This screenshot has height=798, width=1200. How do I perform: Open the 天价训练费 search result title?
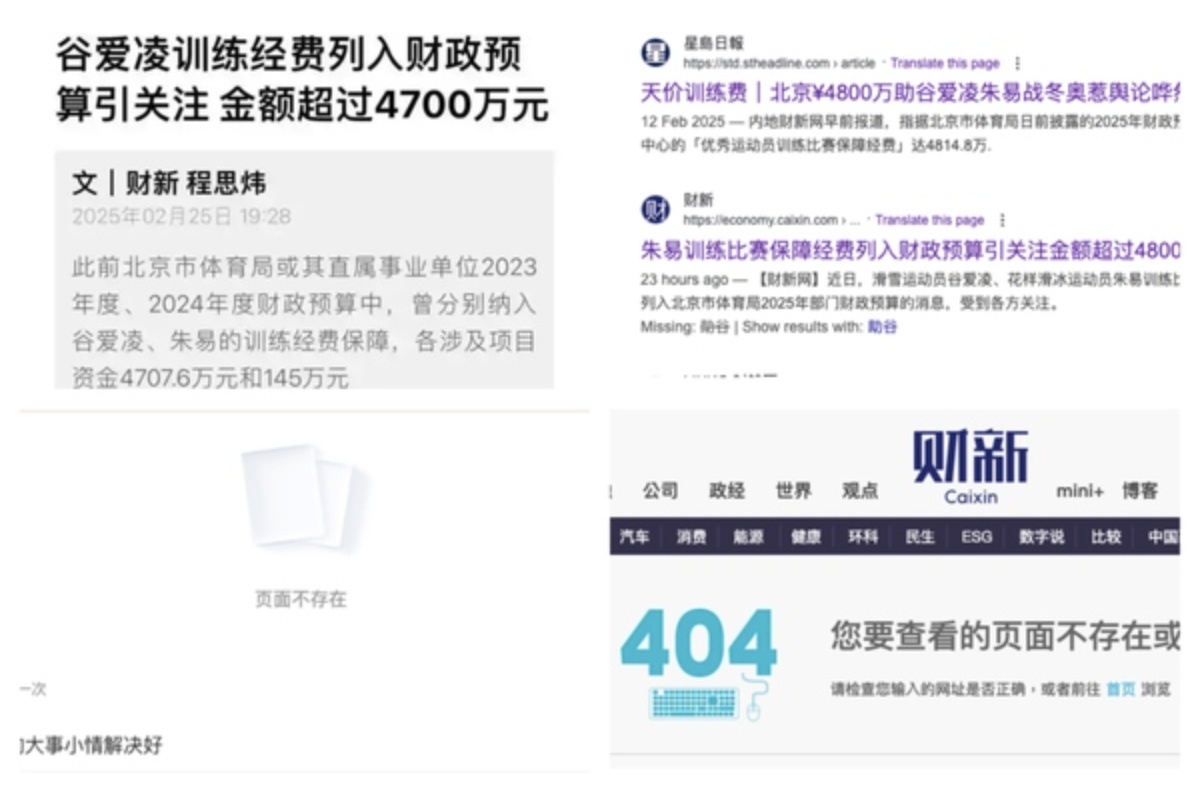[909, 94]
